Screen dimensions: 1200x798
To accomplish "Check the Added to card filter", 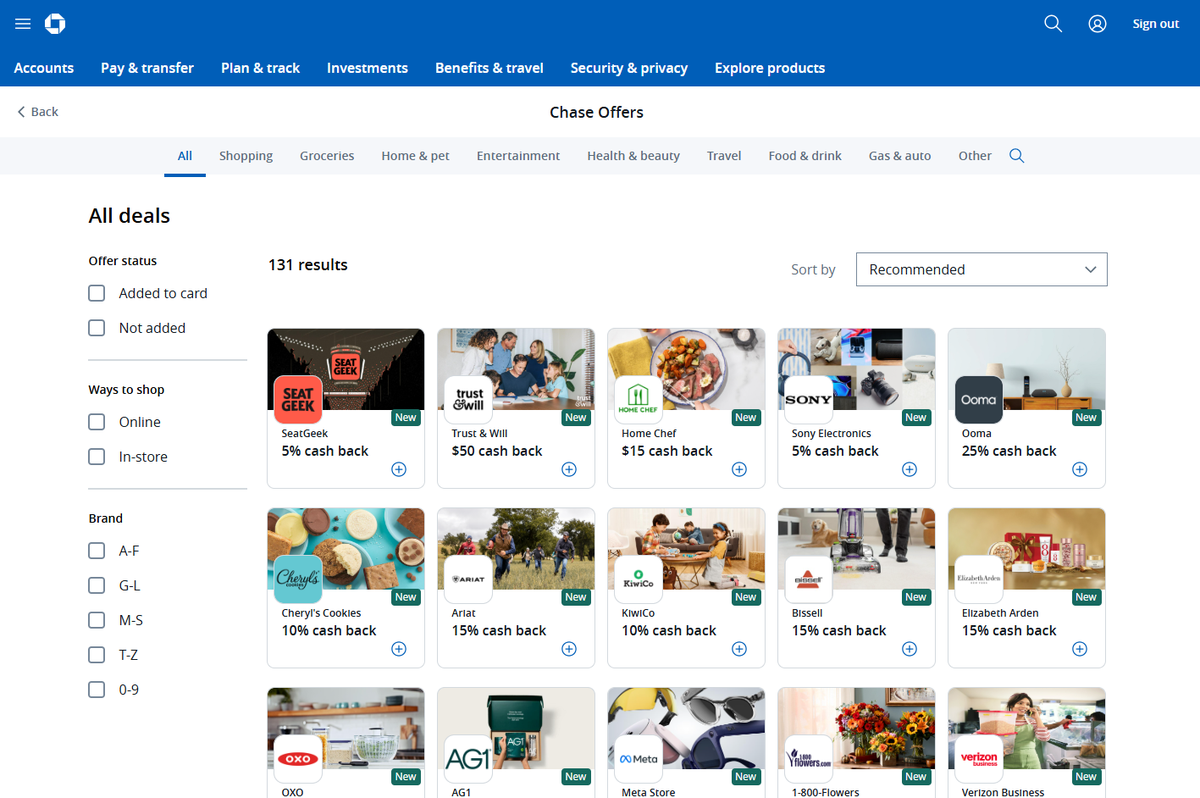I will [x=97, y=293].
